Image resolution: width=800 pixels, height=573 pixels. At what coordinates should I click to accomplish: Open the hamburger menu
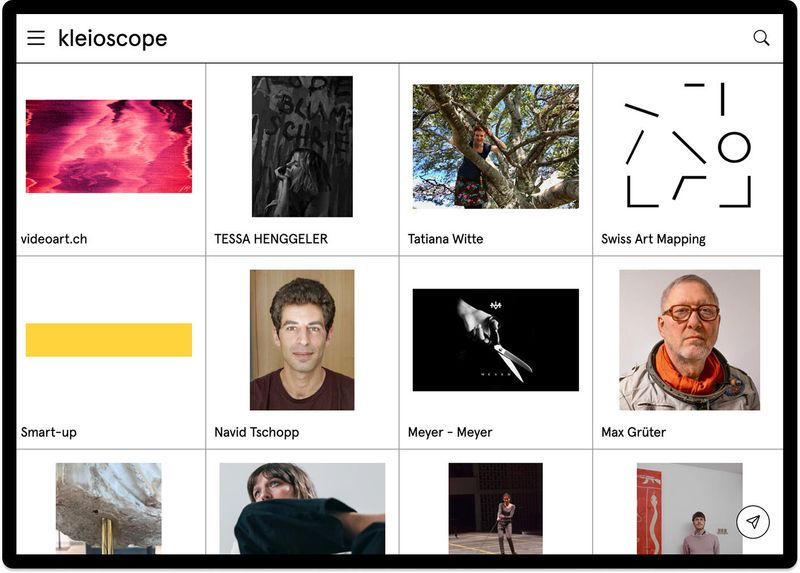(x=36, y=38)
